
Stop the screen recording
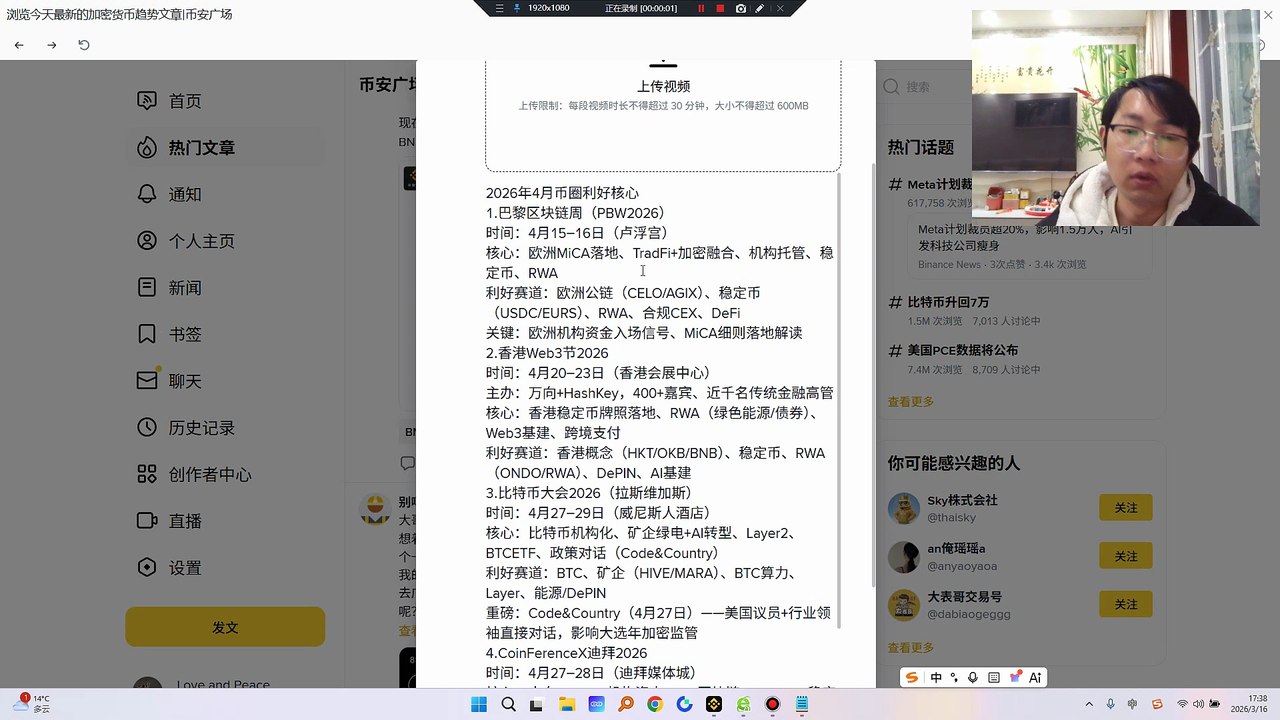[x=720, y=8]
